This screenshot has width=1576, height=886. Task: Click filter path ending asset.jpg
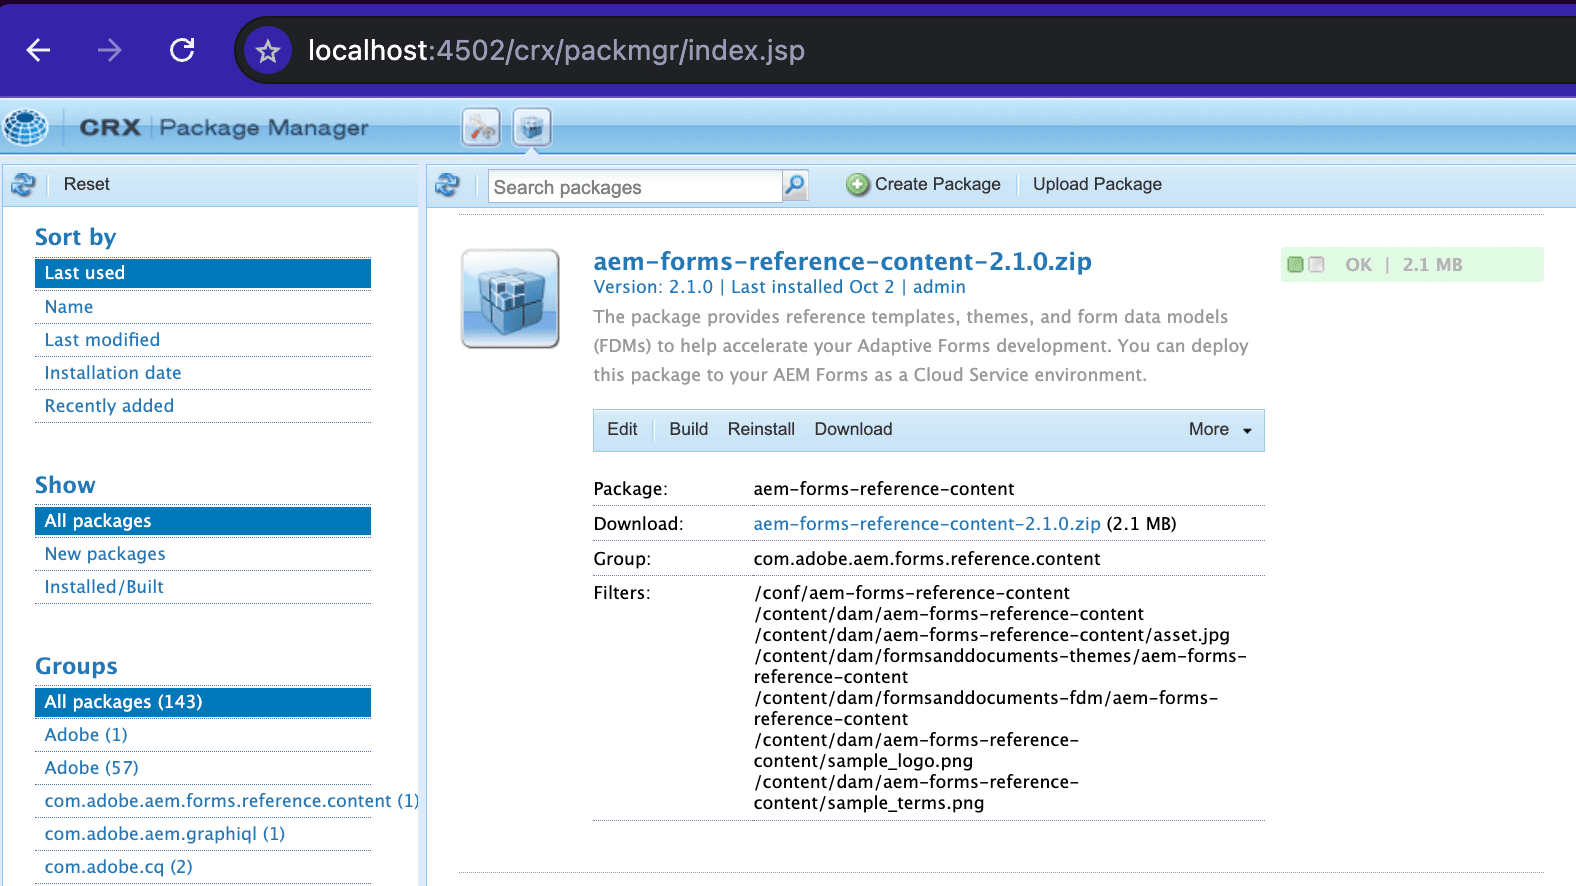point(992,635)
